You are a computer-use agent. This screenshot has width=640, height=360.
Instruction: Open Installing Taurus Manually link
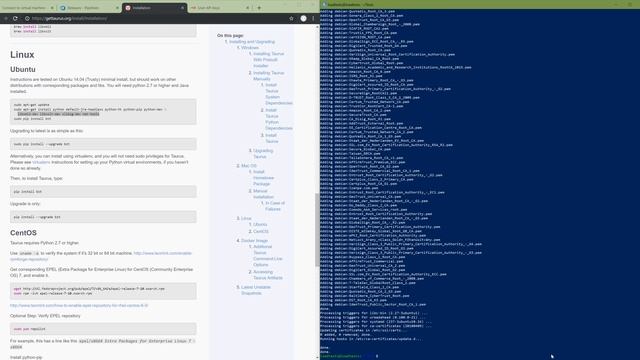click(268, 76)
